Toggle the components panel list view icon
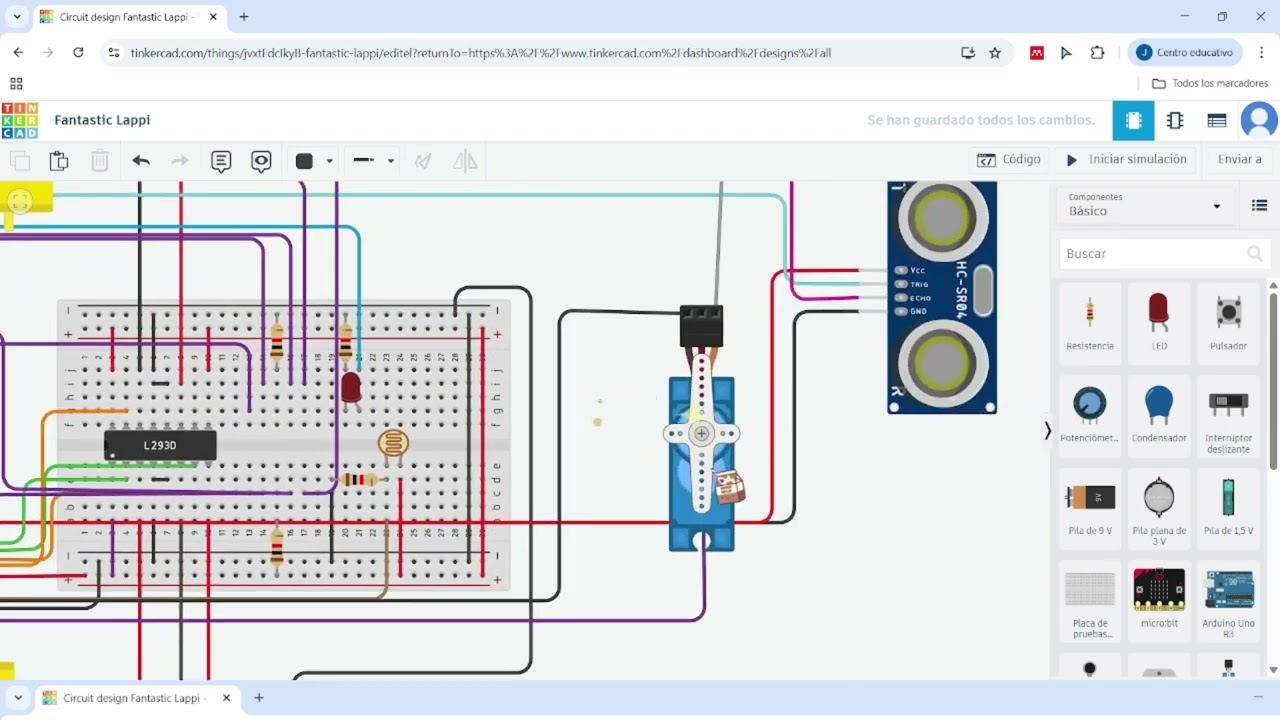 pyautogui.click(x=1259, y=206)
